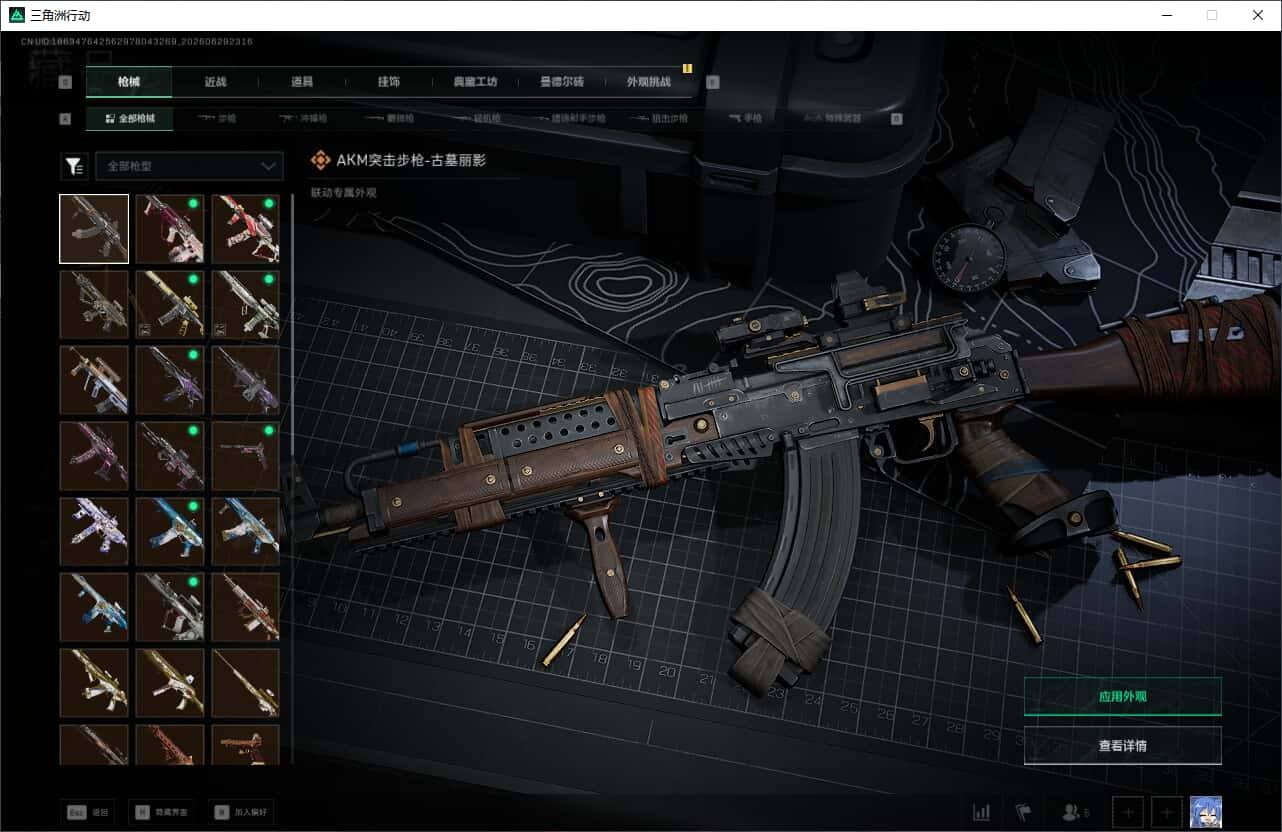Select the 挂饰 charms tab

coord(388,82)
